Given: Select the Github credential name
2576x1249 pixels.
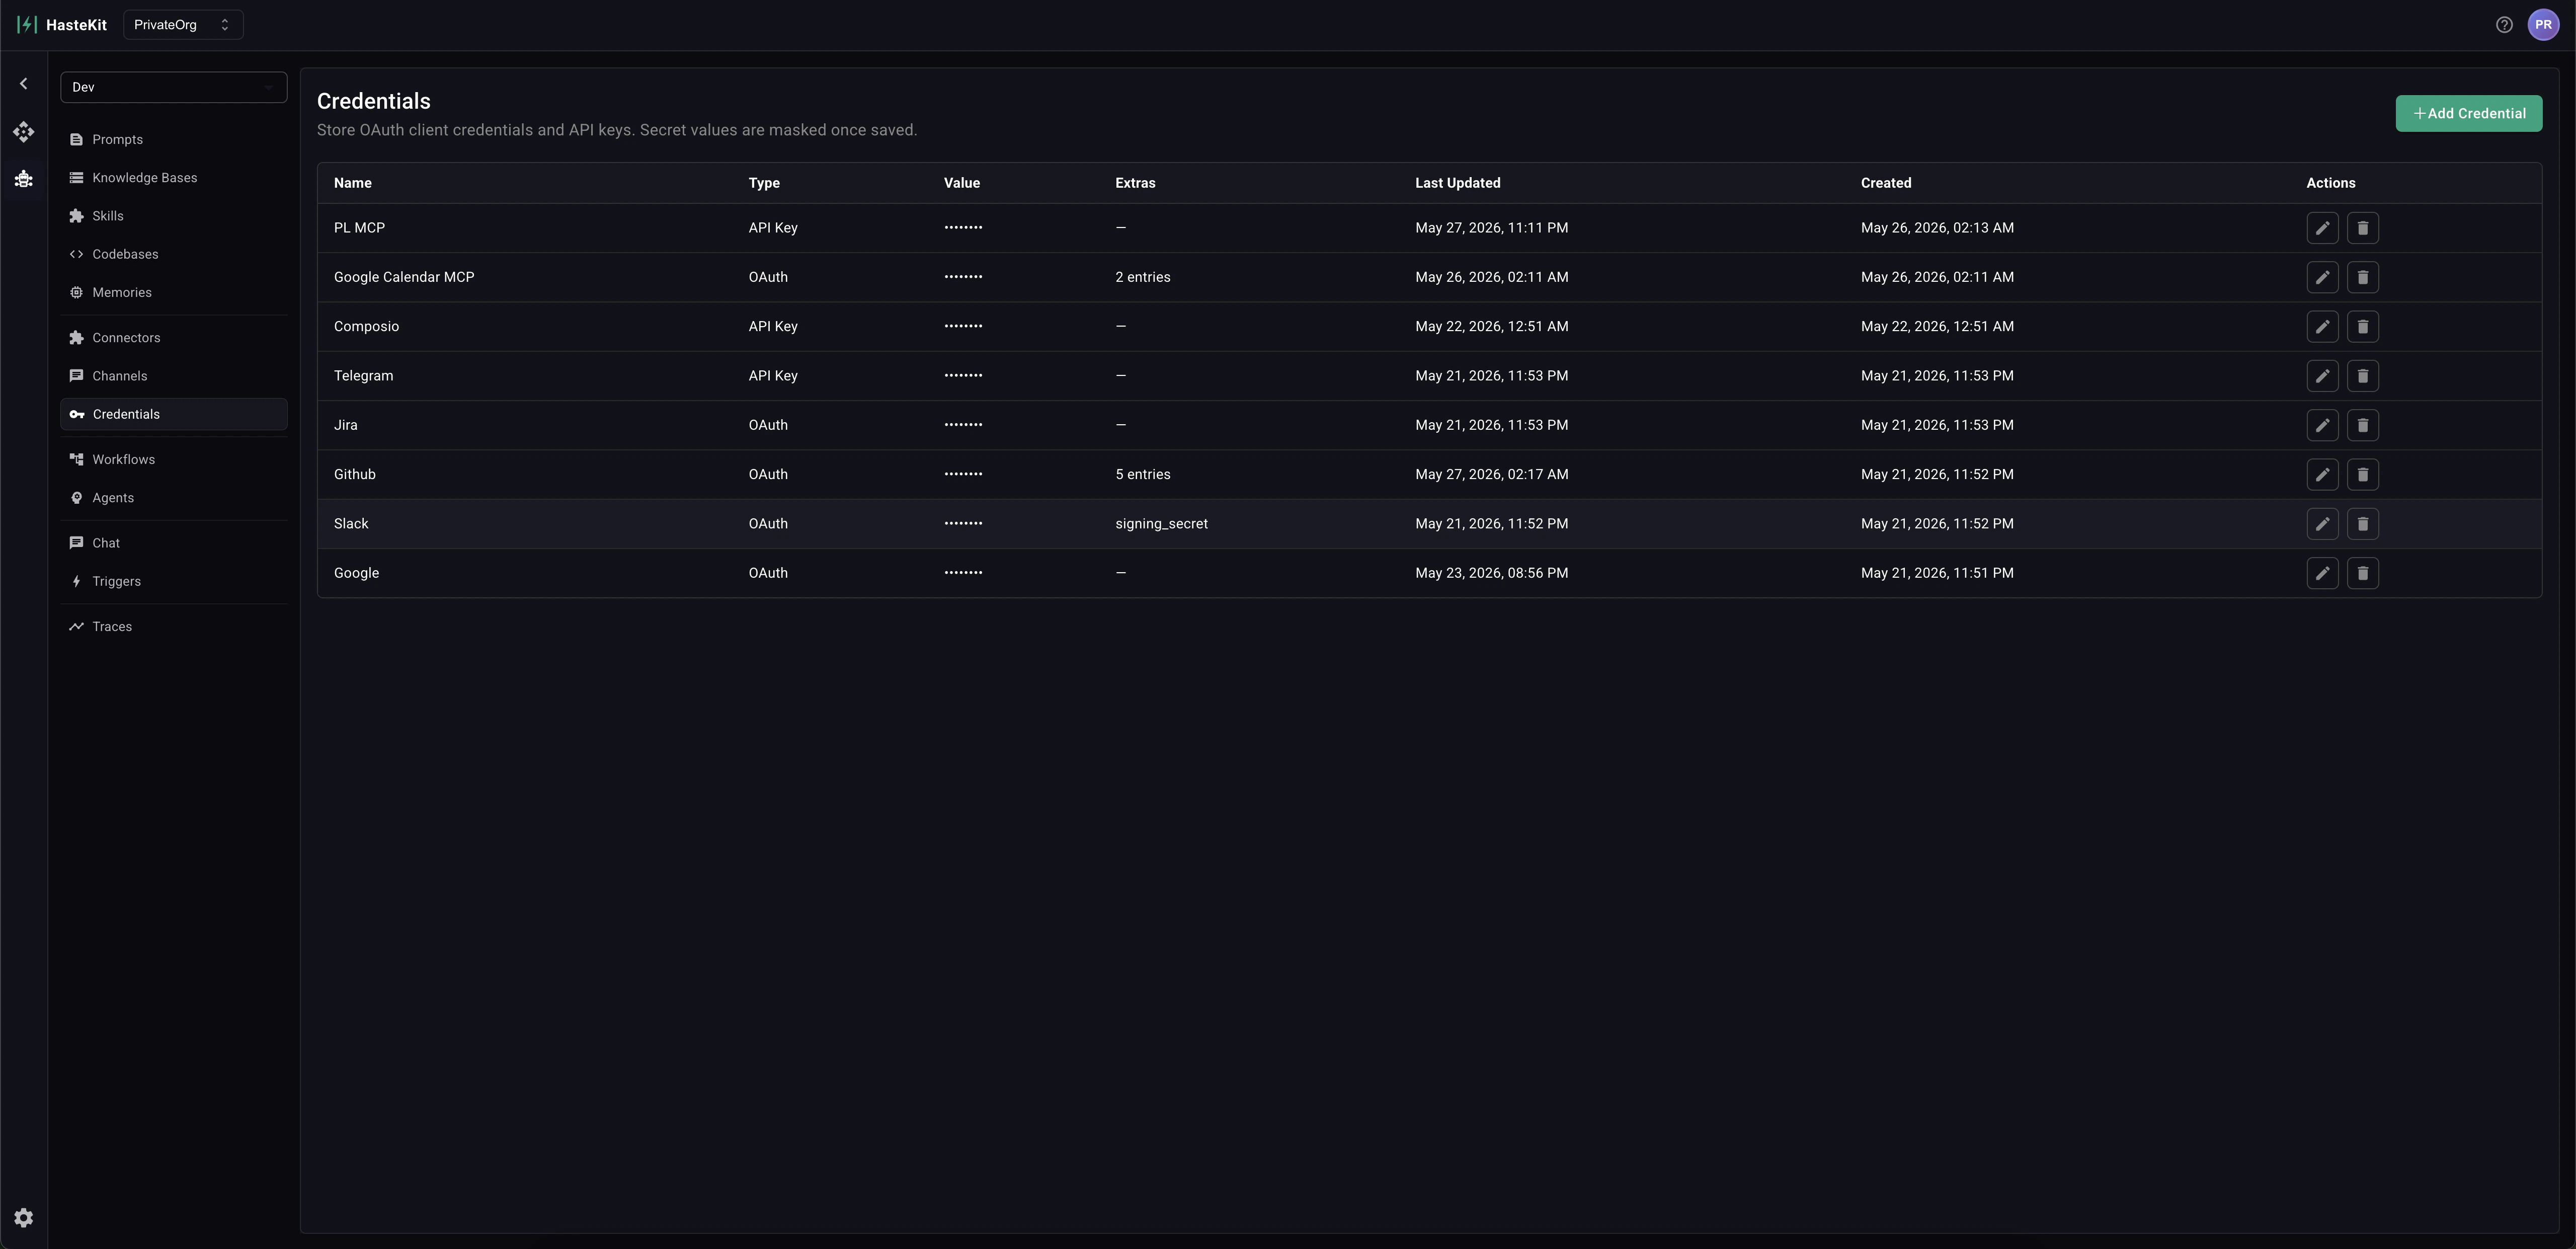Looking at the screenshot, I should (355, 474).
